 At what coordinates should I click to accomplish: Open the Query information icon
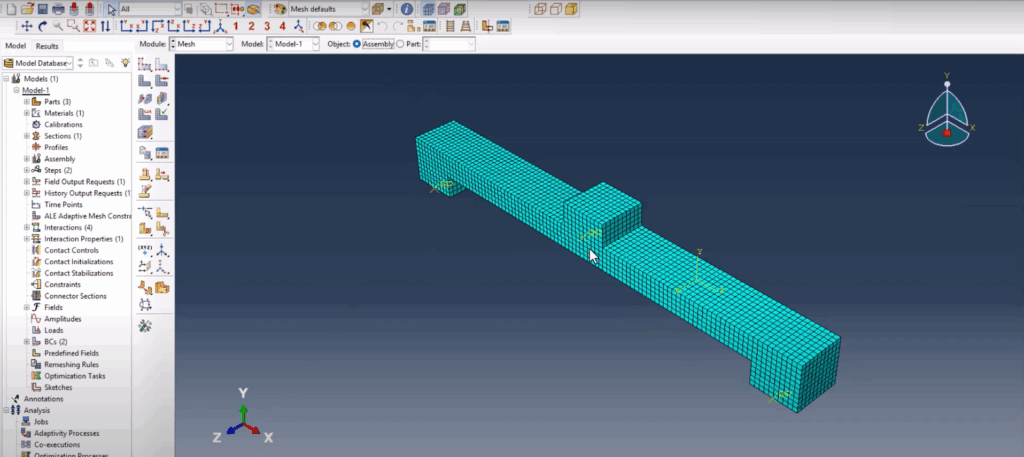pyautogui.click(x=407, y=9)
